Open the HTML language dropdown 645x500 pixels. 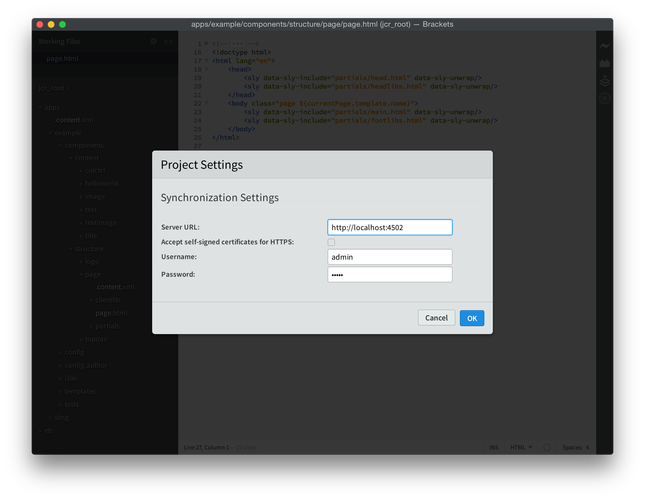pyautogui.click(x=523, y=447)
